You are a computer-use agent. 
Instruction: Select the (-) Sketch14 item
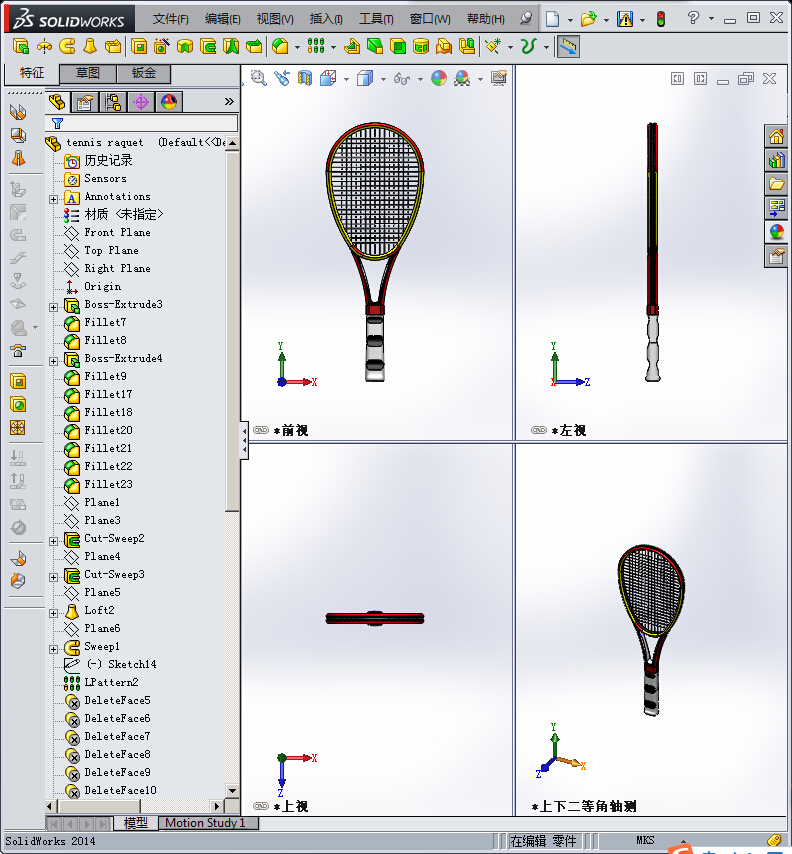(121, 664)
